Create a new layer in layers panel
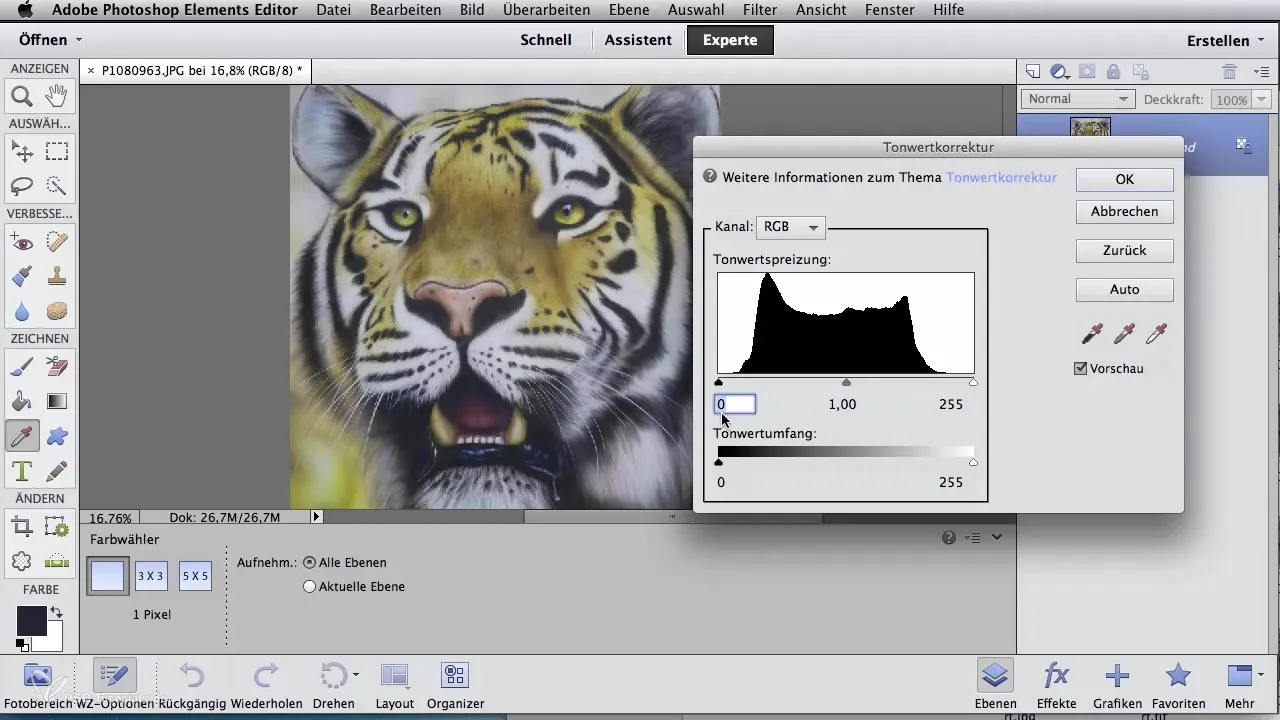This screenshot has width=1280, height=720. pos(1034,71)
